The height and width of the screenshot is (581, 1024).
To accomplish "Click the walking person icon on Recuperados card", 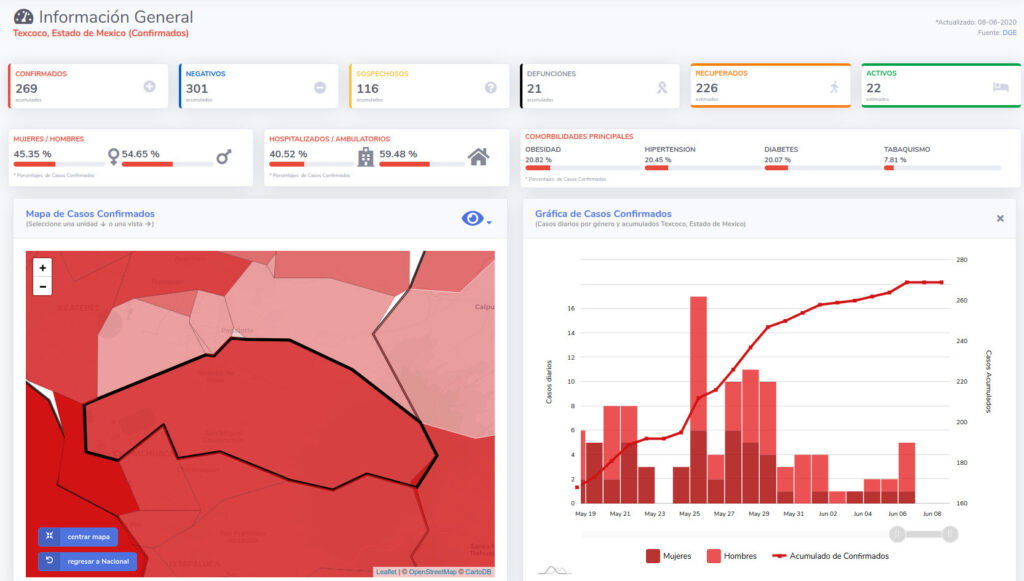I will pyautogui.click(x=834, y=87).
